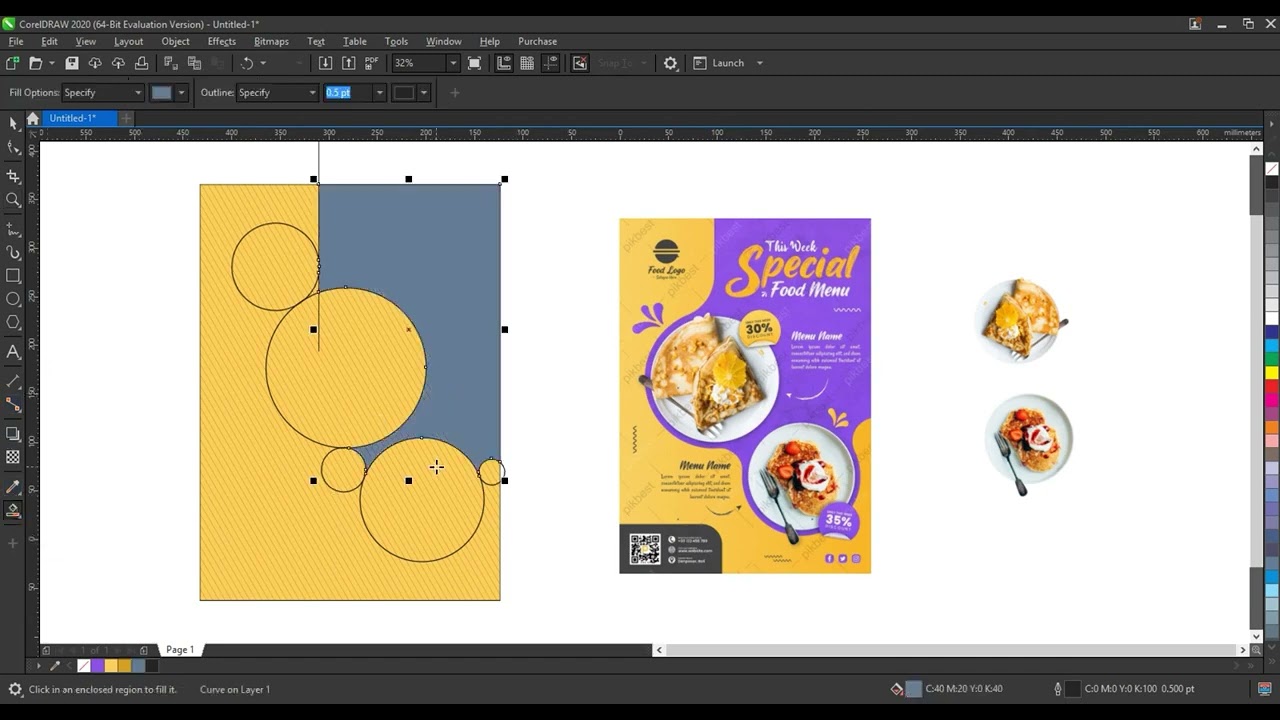Toggle Show grid in the toolbar
Screen dimensions: 1280x720
[527, 63]
